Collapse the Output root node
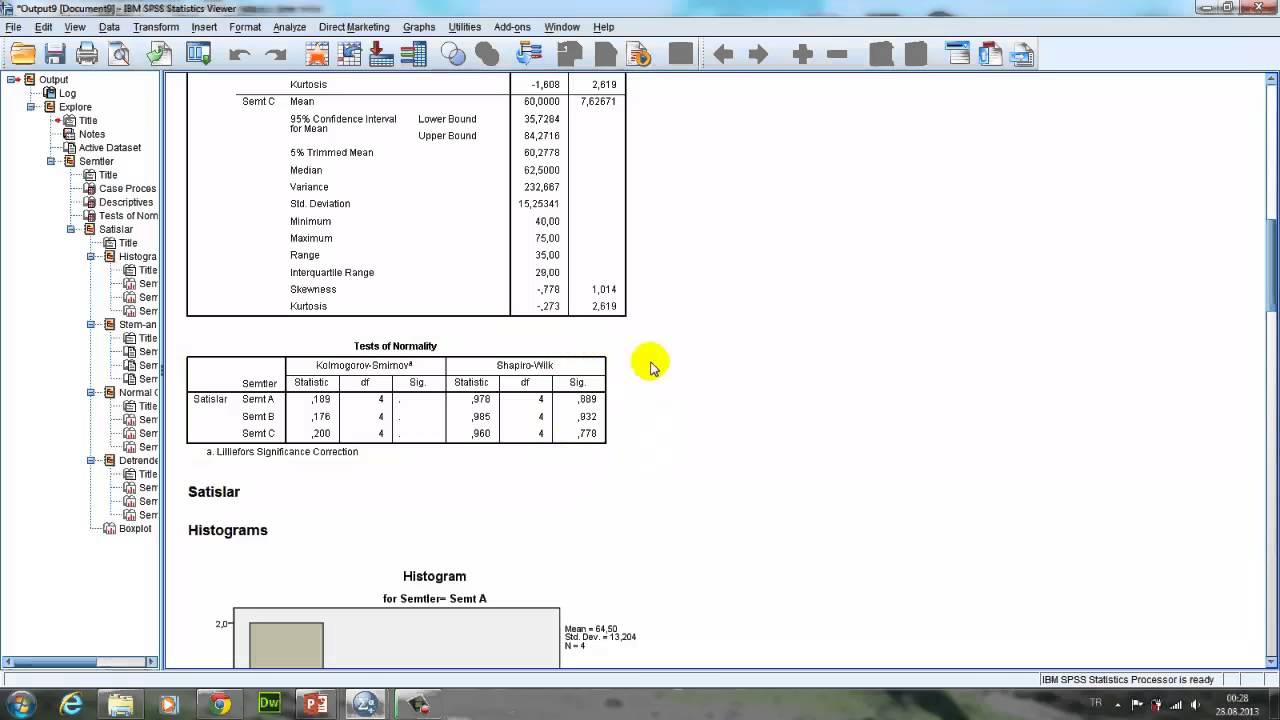 pos(11,80)
